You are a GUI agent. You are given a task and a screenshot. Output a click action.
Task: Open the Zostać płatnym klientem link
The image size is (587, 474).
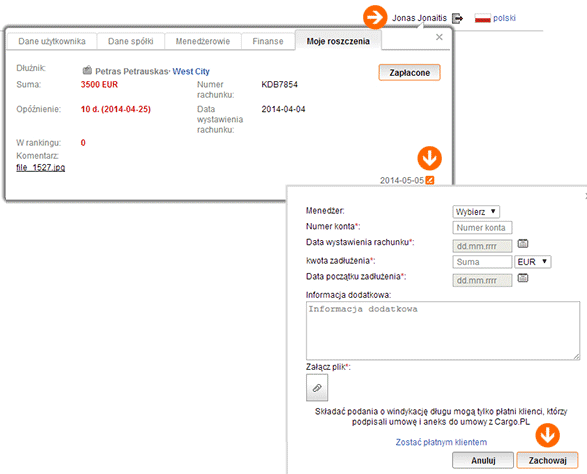[x=441, y=442]
